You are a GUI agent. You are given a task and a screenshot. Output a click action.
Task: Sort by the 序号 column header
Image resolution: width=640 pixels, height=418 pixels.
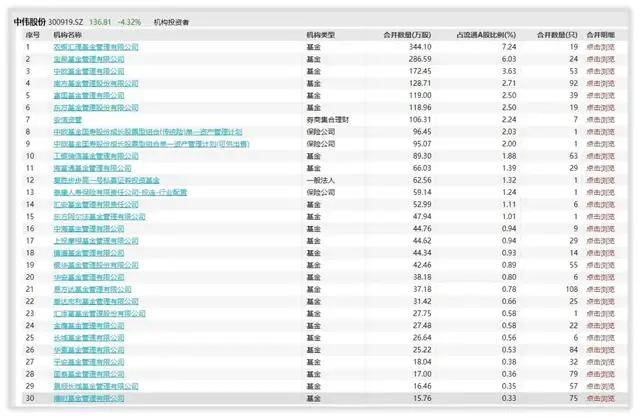coord(33,35)
